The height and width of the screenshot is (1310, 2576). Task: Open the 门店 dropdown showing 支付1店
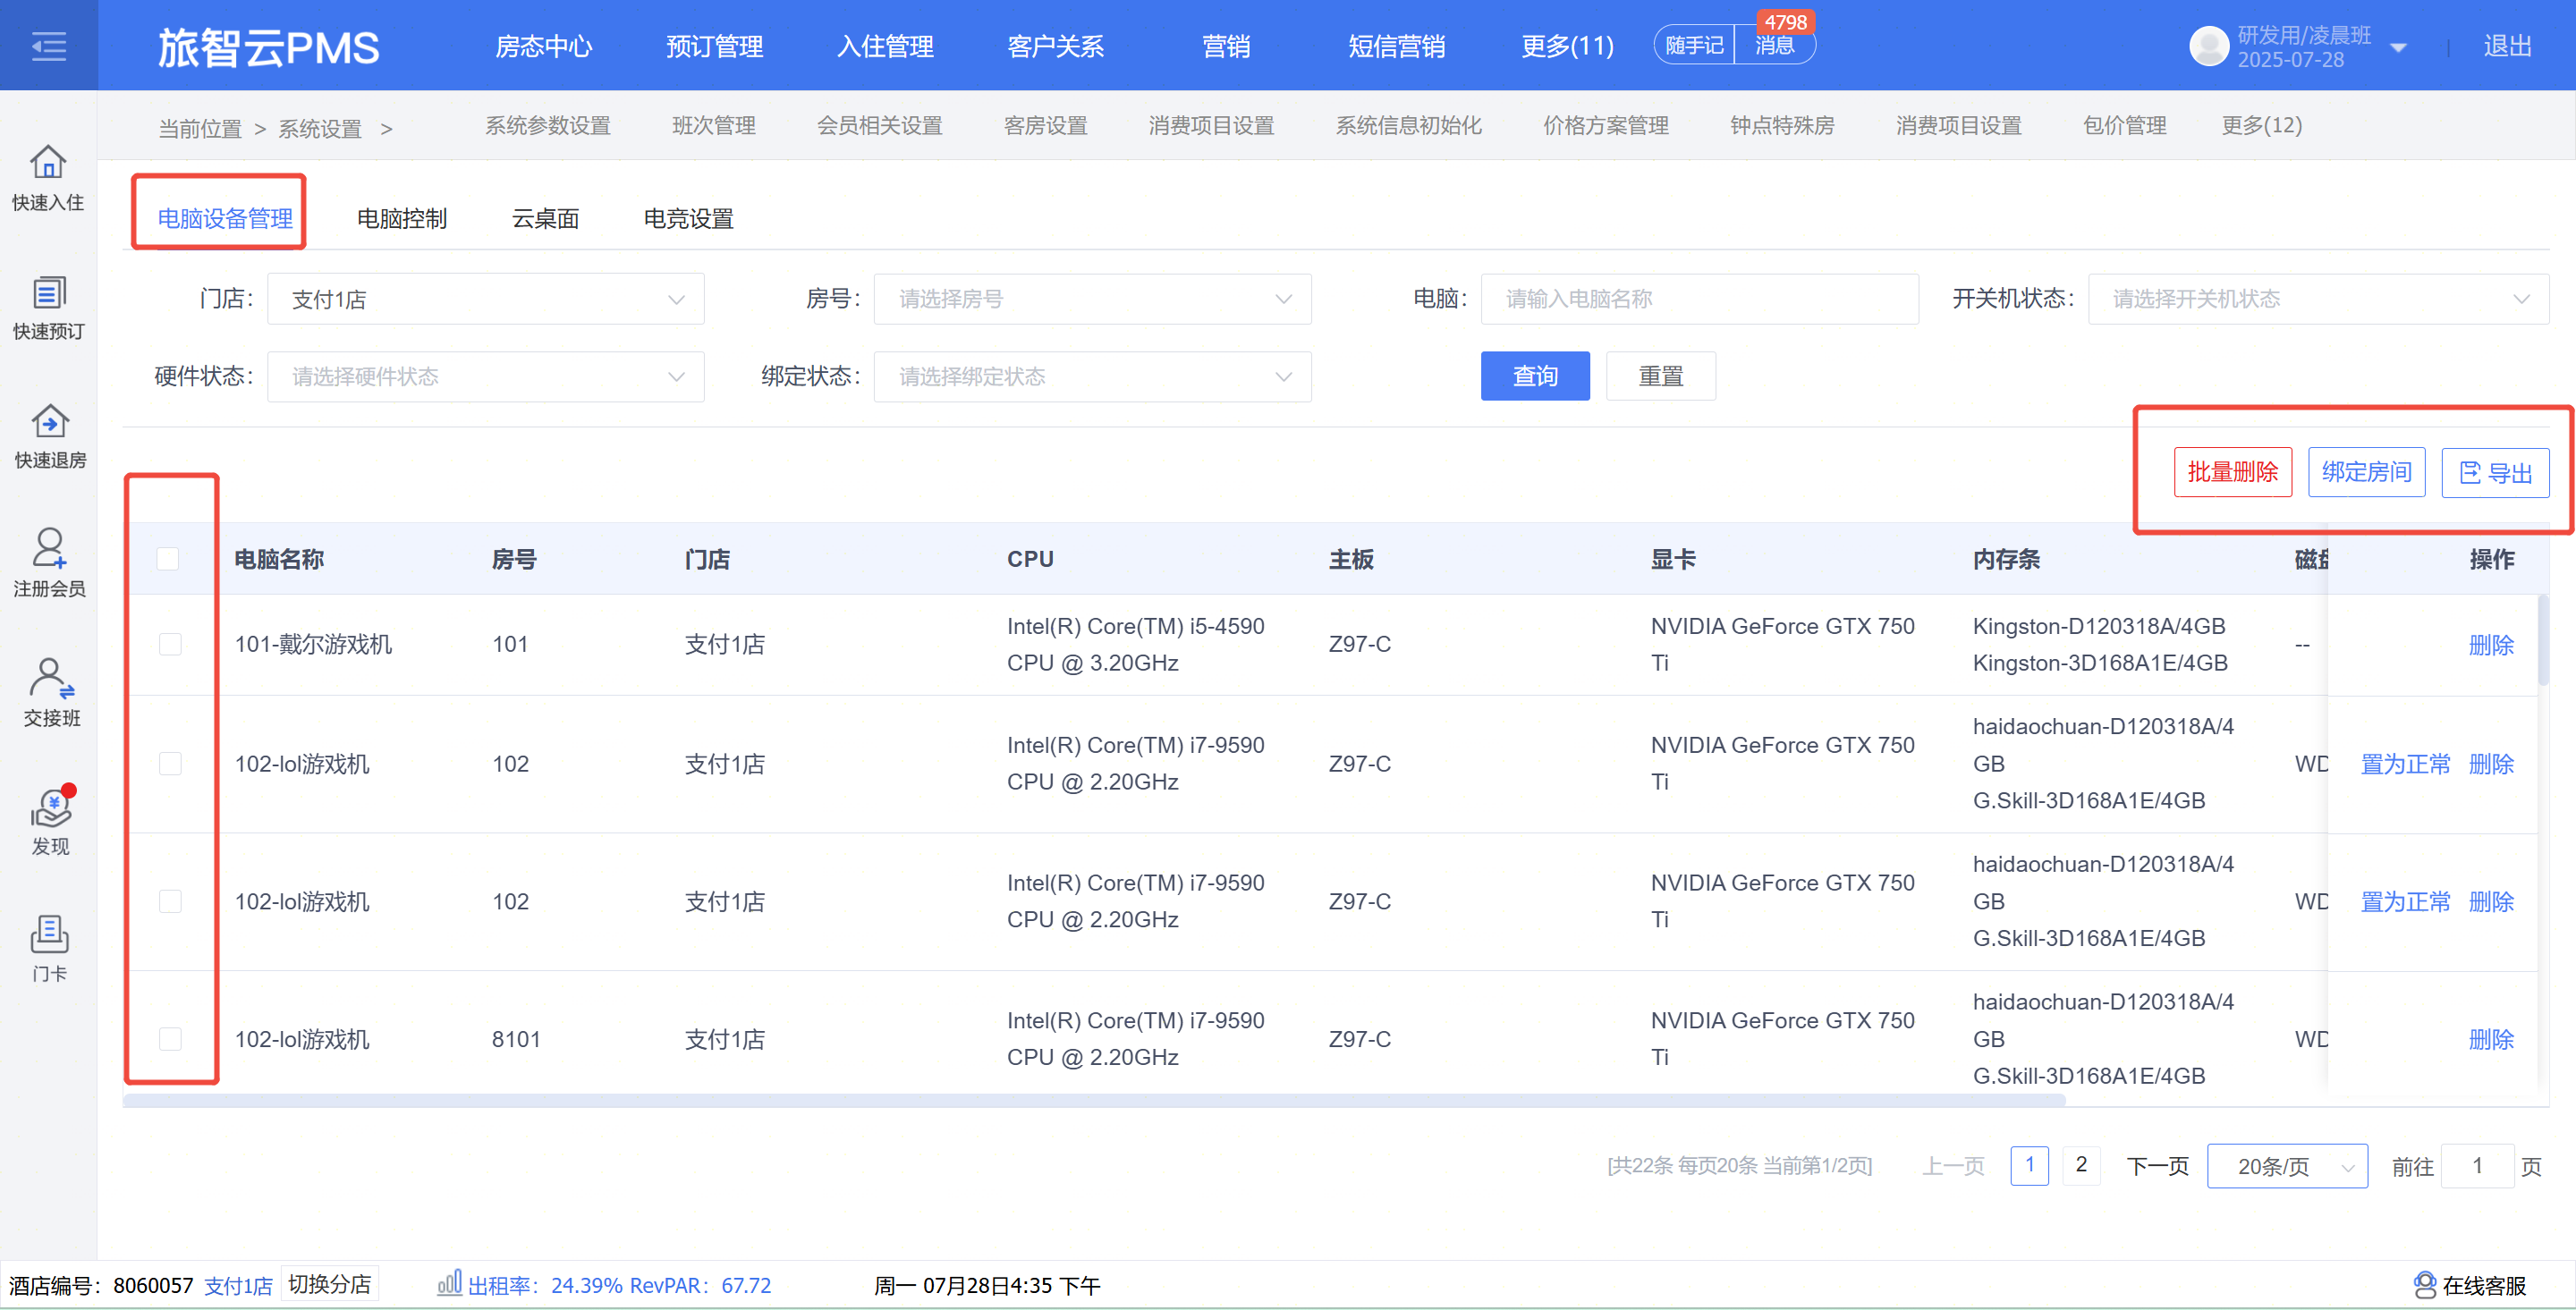(486, 299)
